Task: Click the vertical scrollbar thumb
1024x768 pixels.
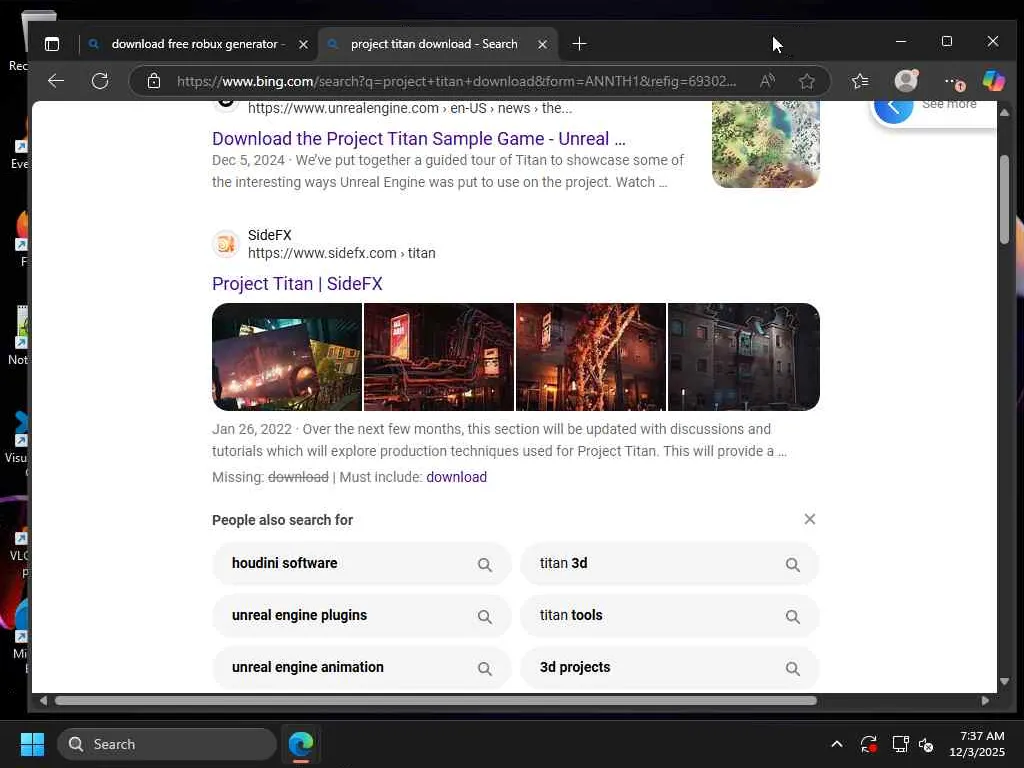Action: (1004, 199)
